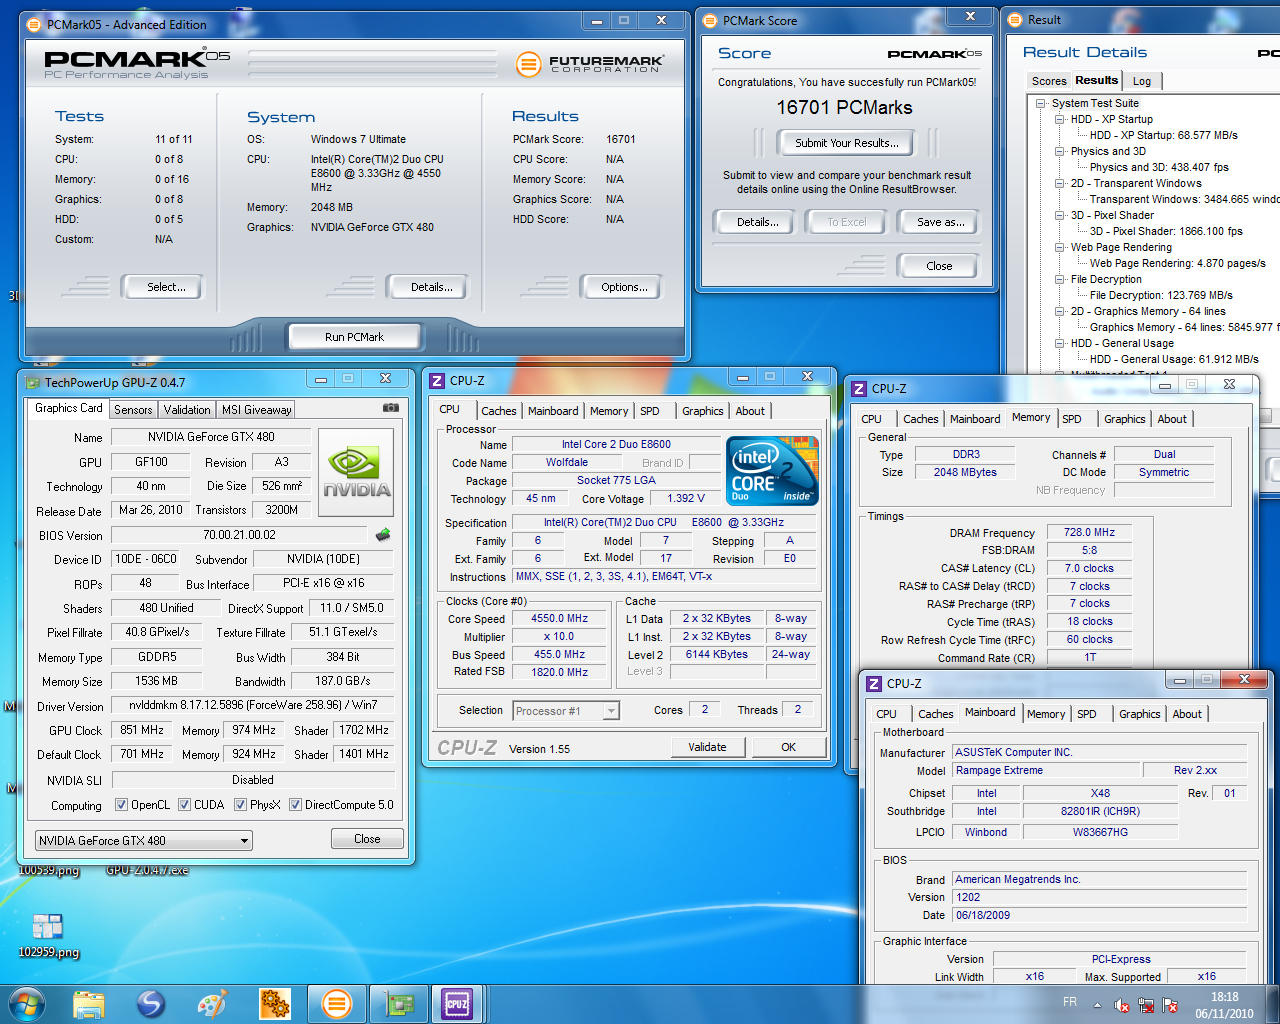The width and height of the screenshot is (1280, 1024).
Task: Collapse the HDD - XP Startup node
Action: click(1060, 119)
